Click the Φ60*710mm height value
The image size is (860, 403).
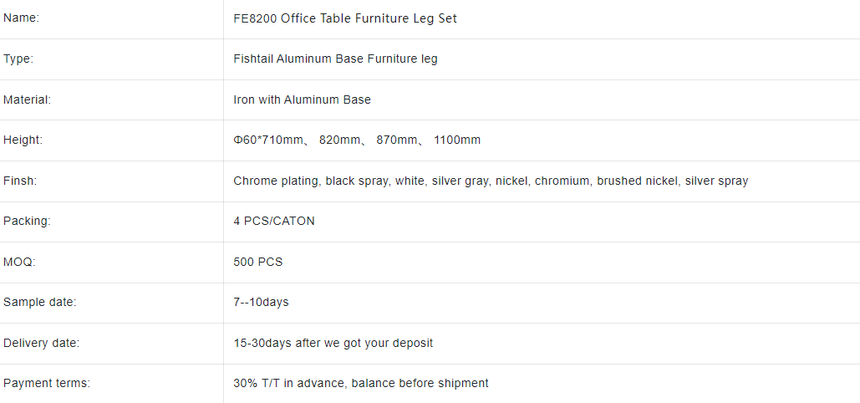point(268,140)
